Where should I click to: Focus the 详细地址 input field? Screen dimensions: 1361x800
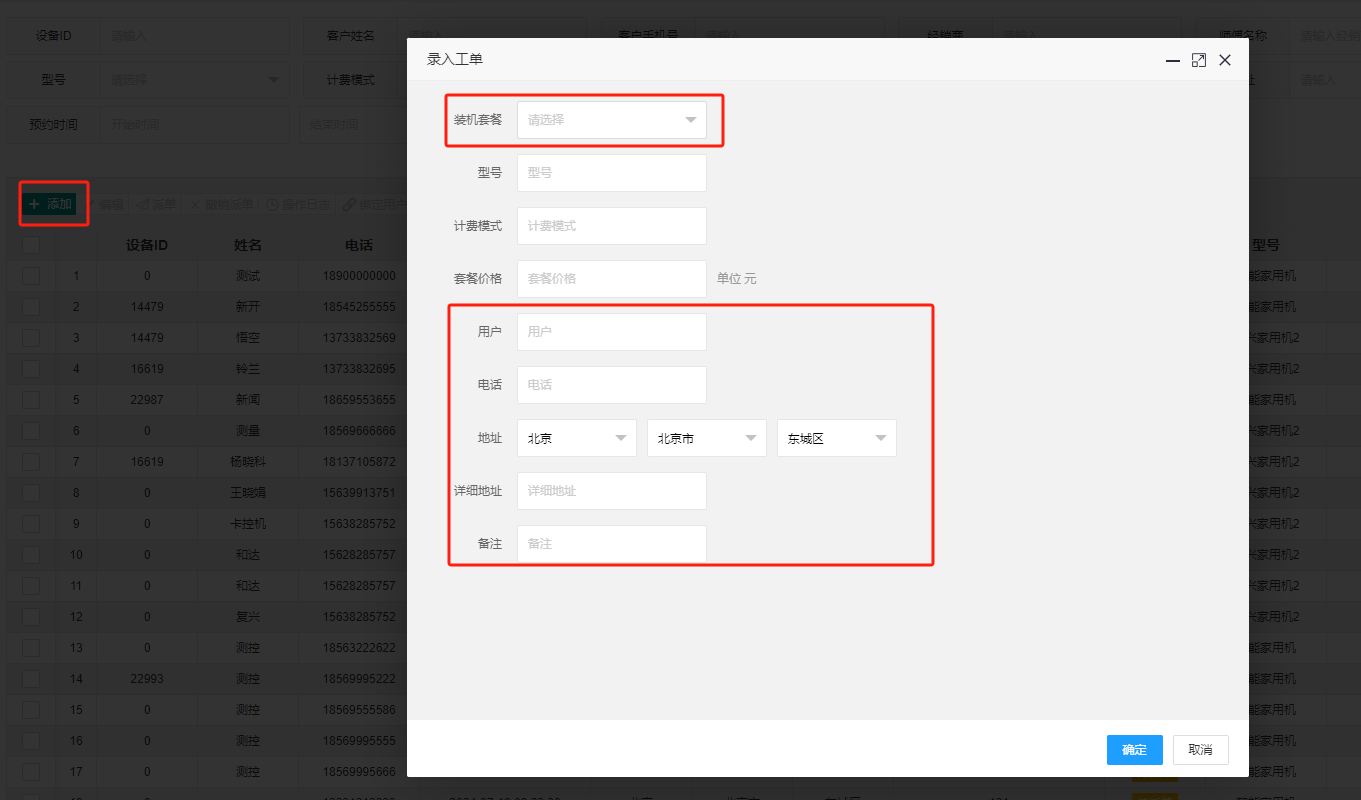coord(612,491)
